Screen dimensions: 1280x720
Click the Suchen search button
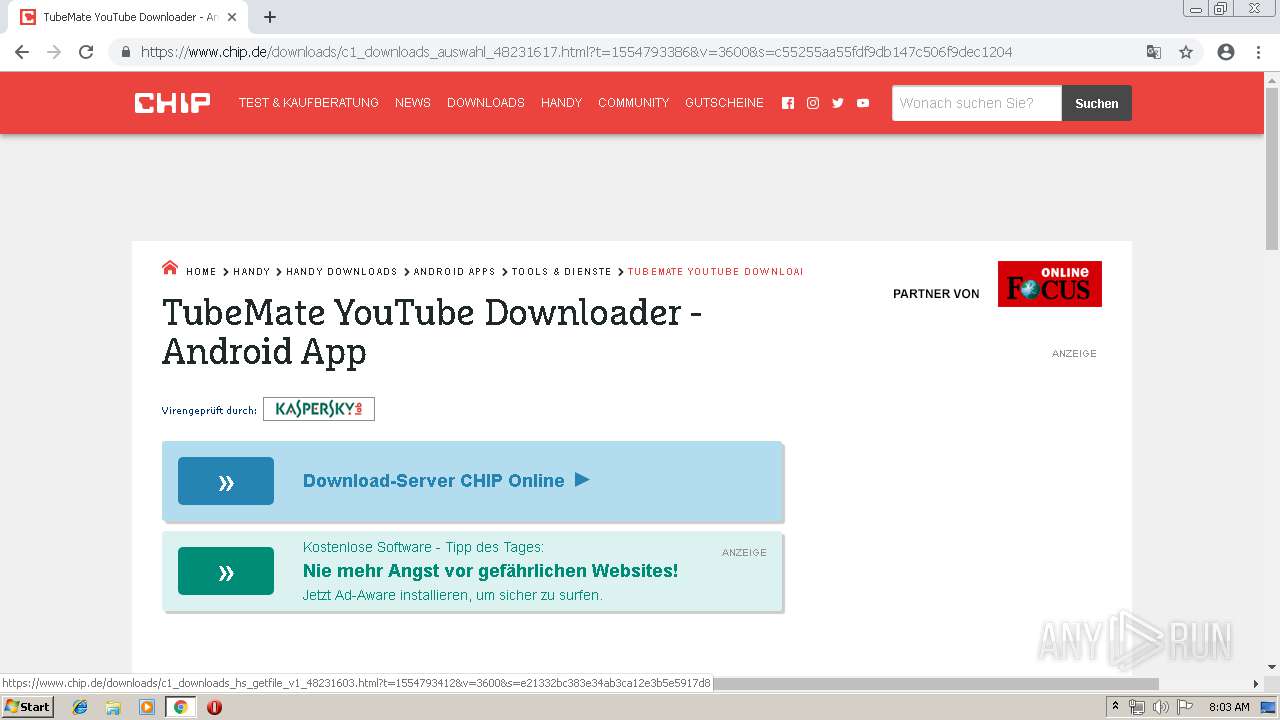1097,103
